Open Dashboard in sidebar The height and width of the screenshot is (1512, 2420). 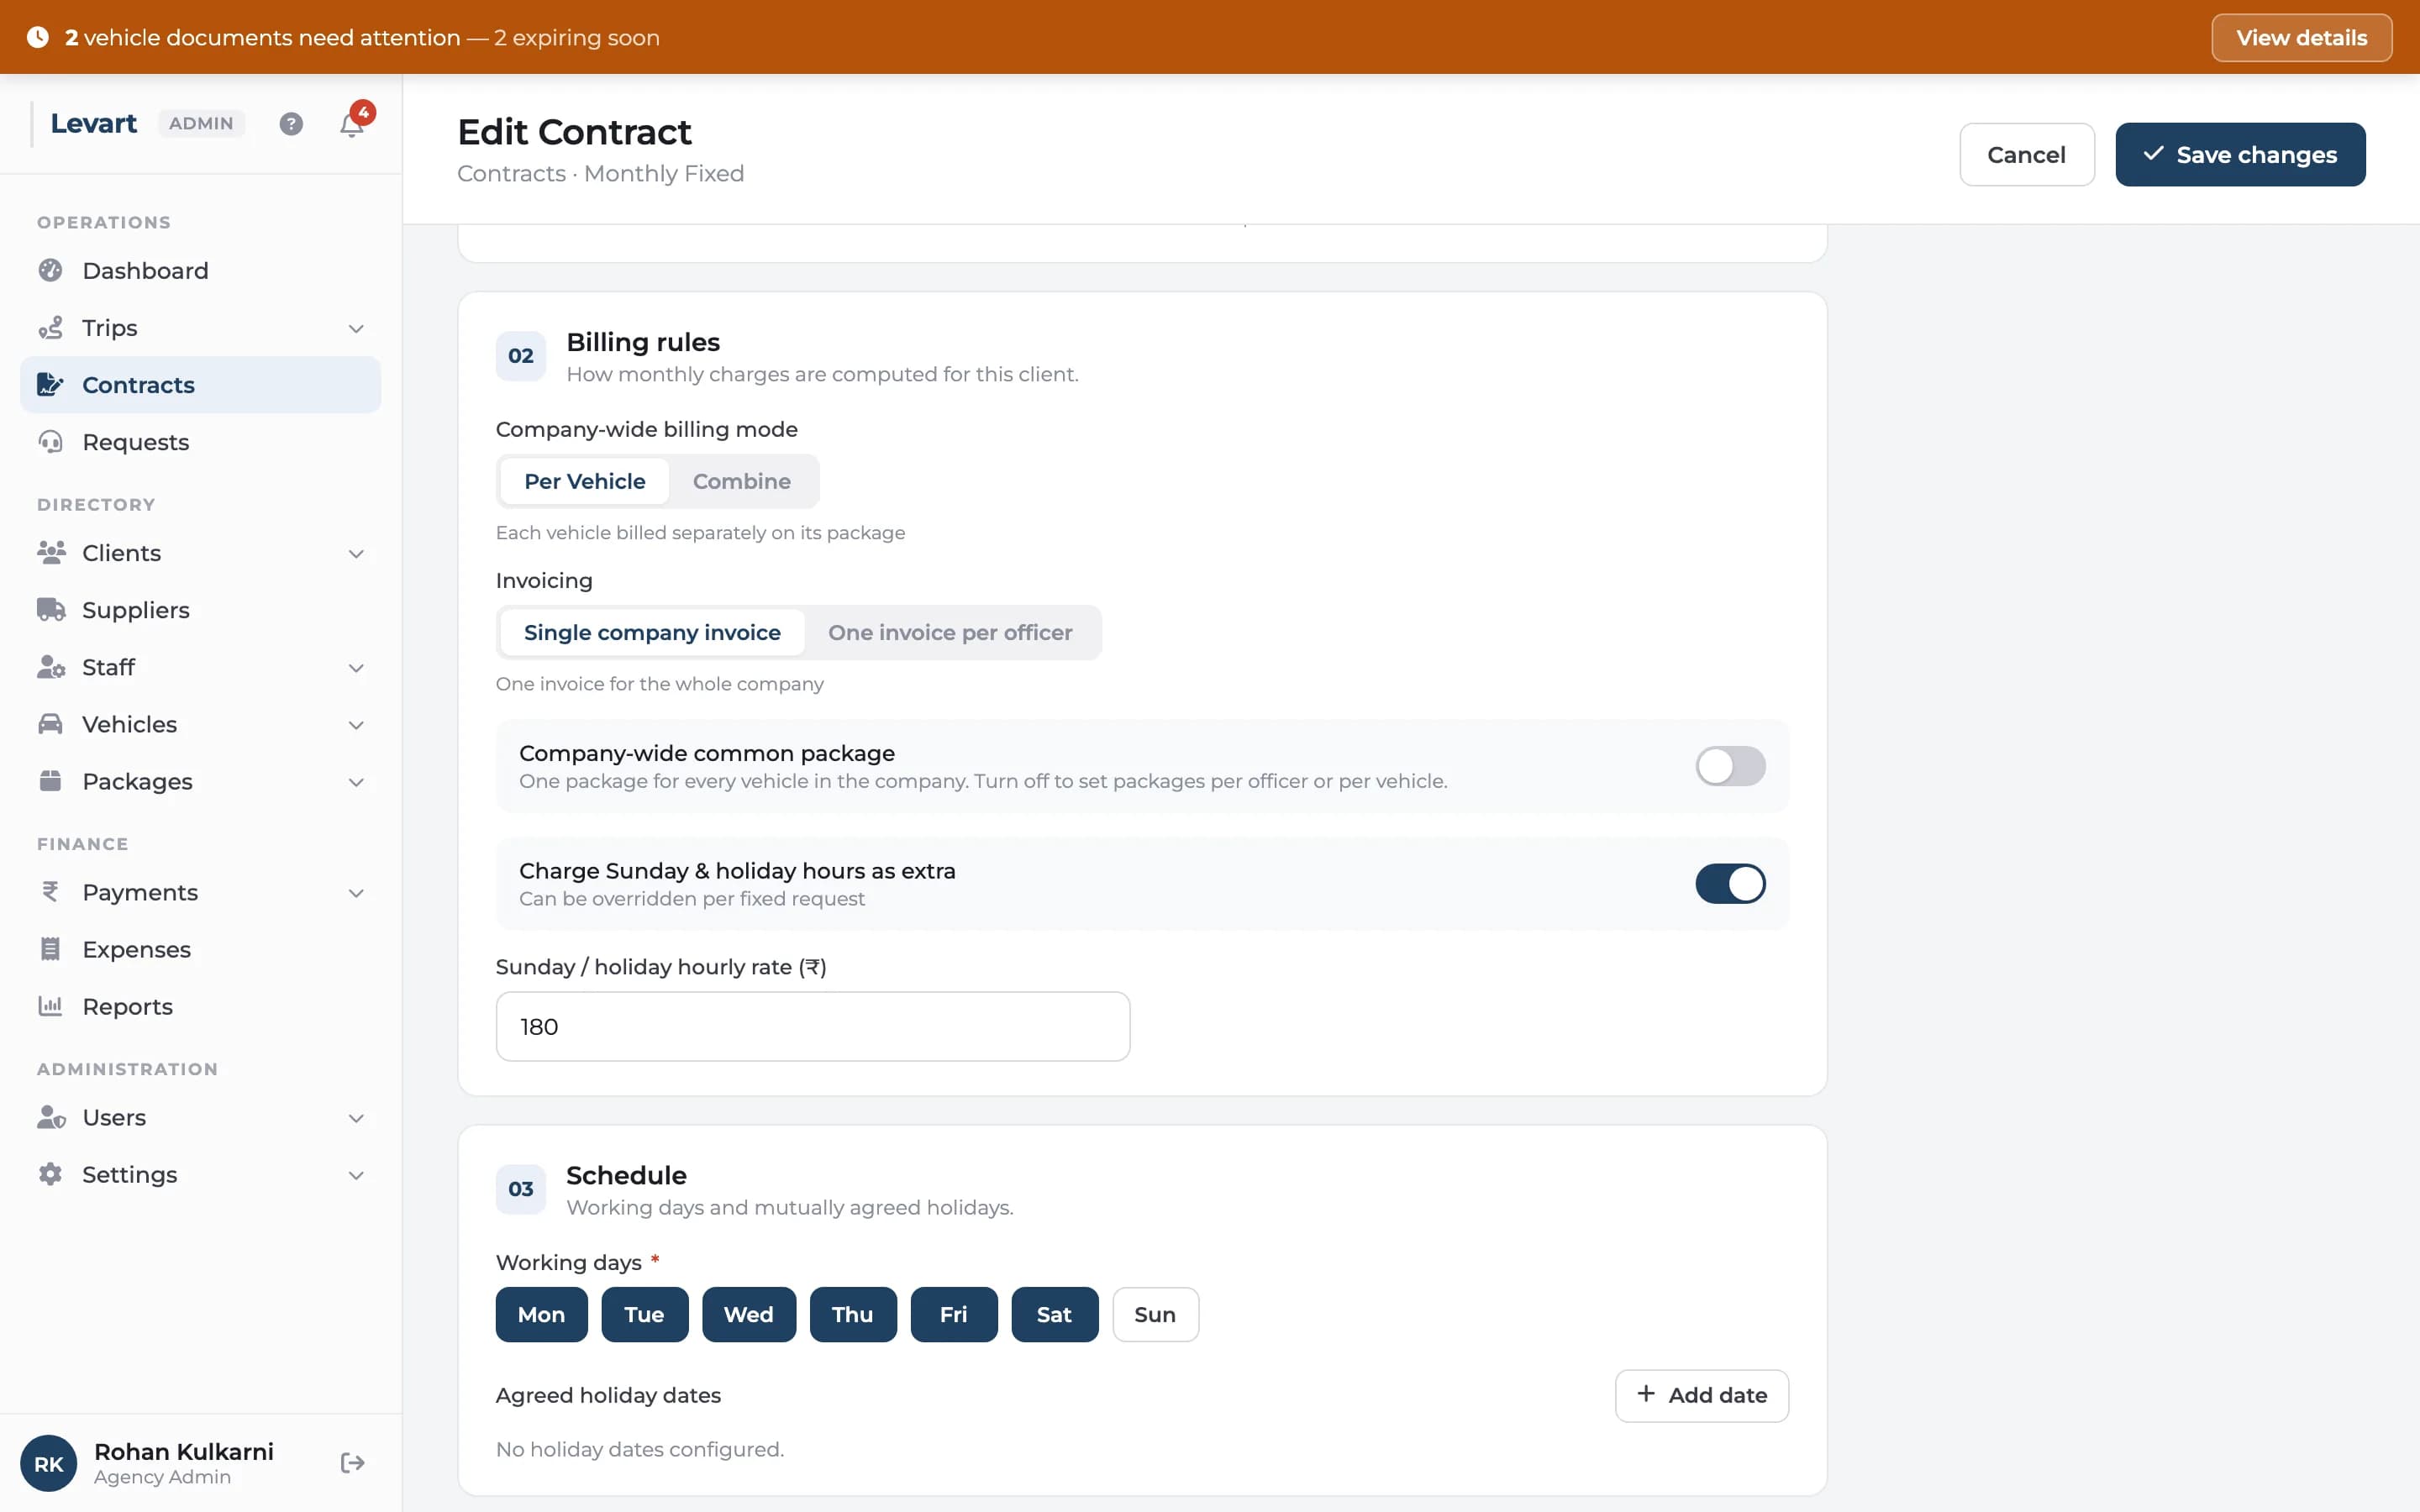point(201,271)
